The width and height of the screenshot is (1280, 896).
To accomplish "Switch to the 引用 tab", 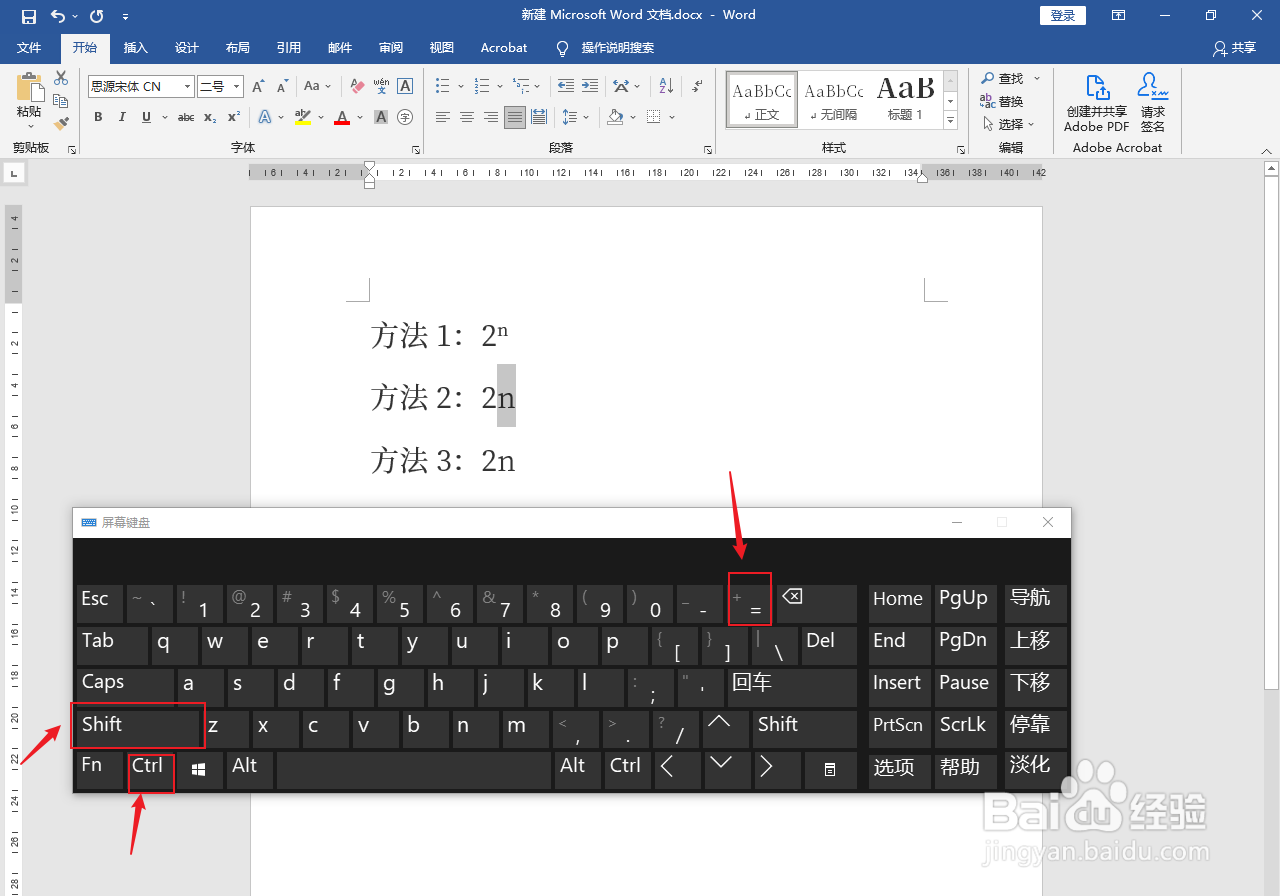I will (x=289, y=48).
